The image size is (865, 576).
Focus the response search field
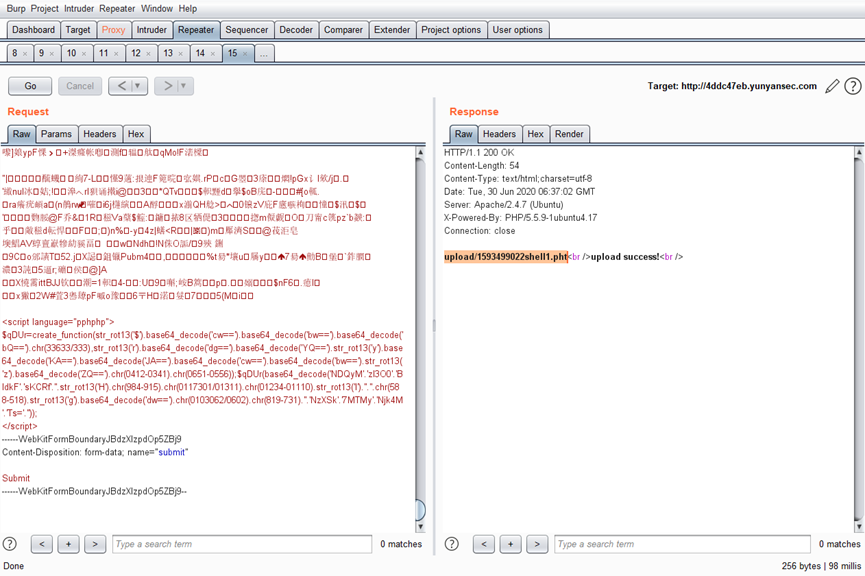click(682, 544)
